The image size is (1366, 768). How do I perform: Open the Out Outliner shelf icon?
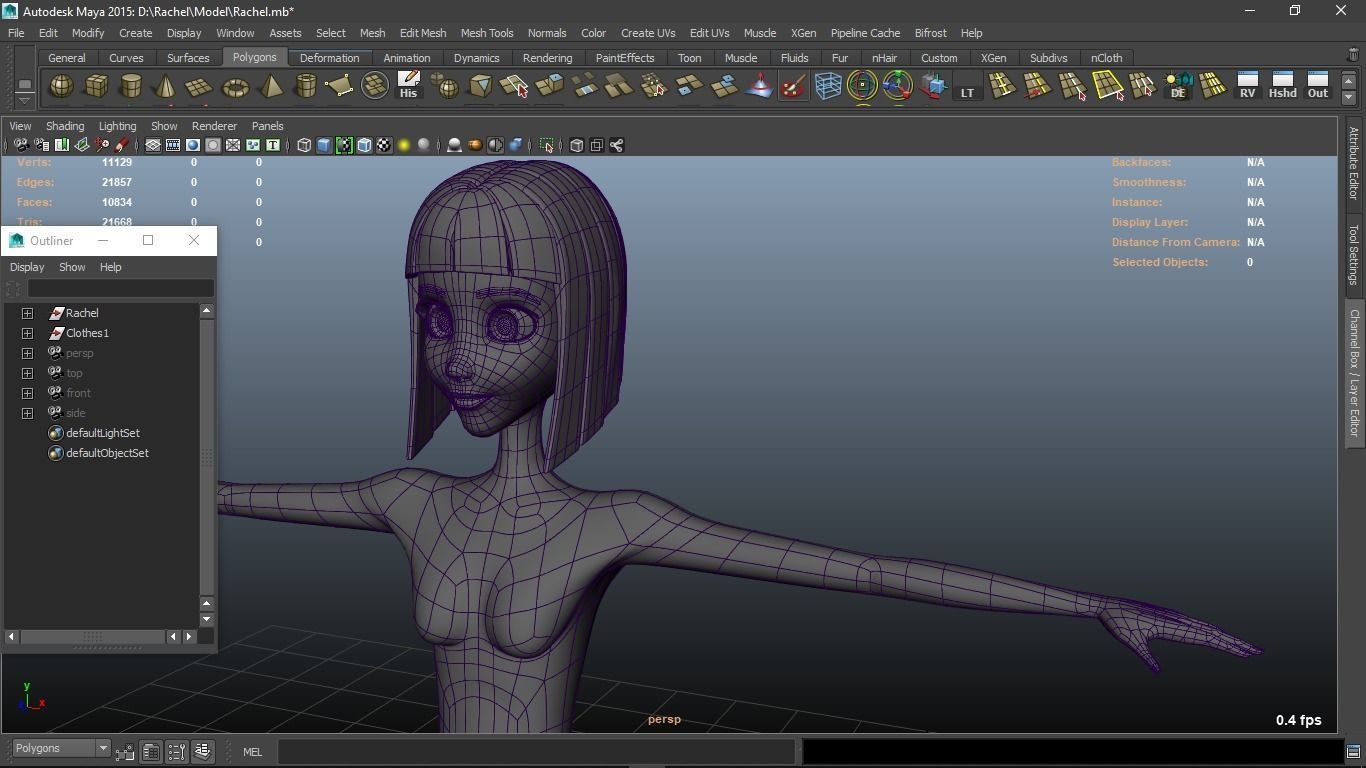click(1318, 86)
